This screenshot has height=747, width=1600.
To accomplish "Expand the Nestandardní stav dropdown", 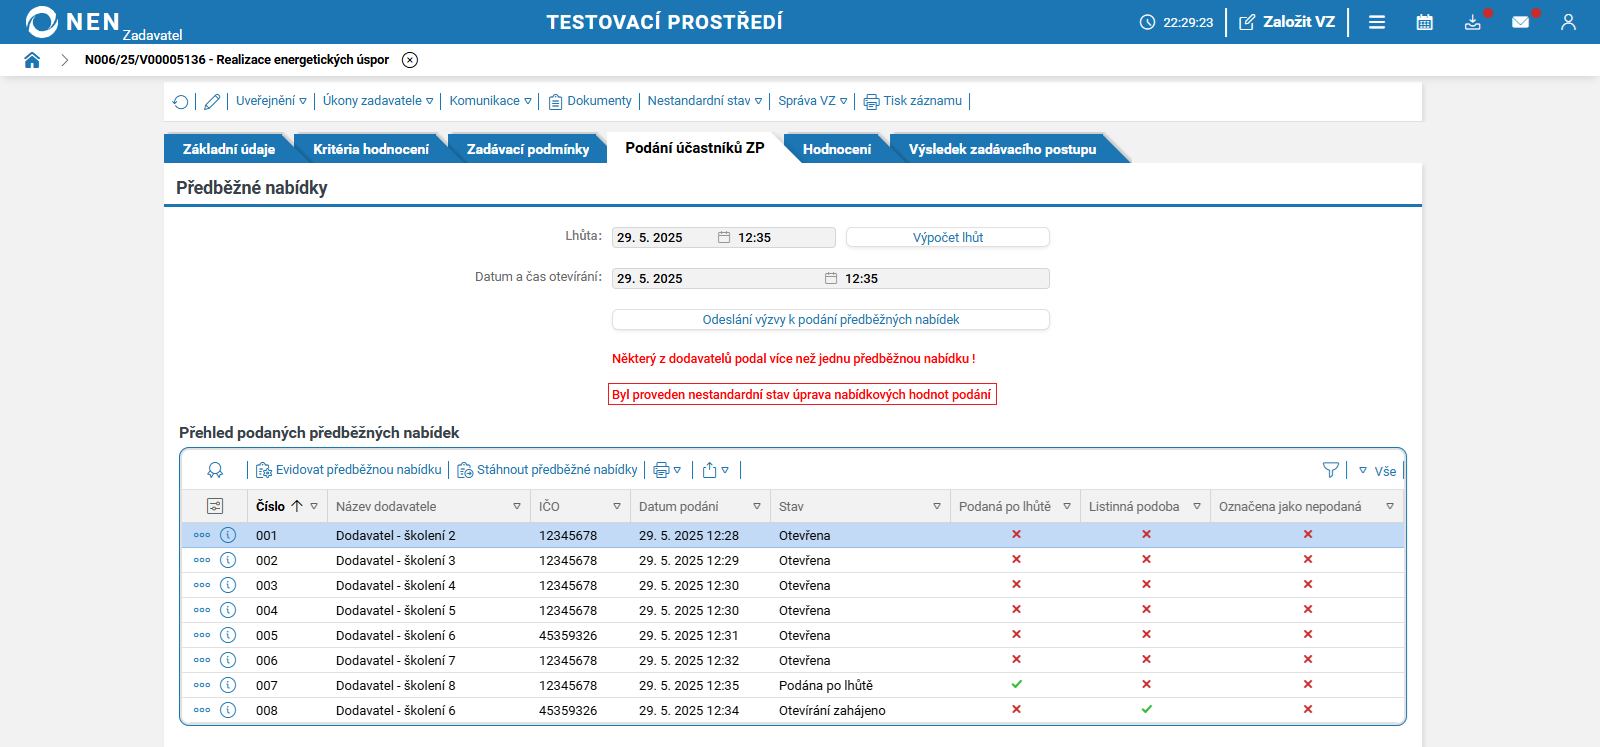I will click(704, 101).
